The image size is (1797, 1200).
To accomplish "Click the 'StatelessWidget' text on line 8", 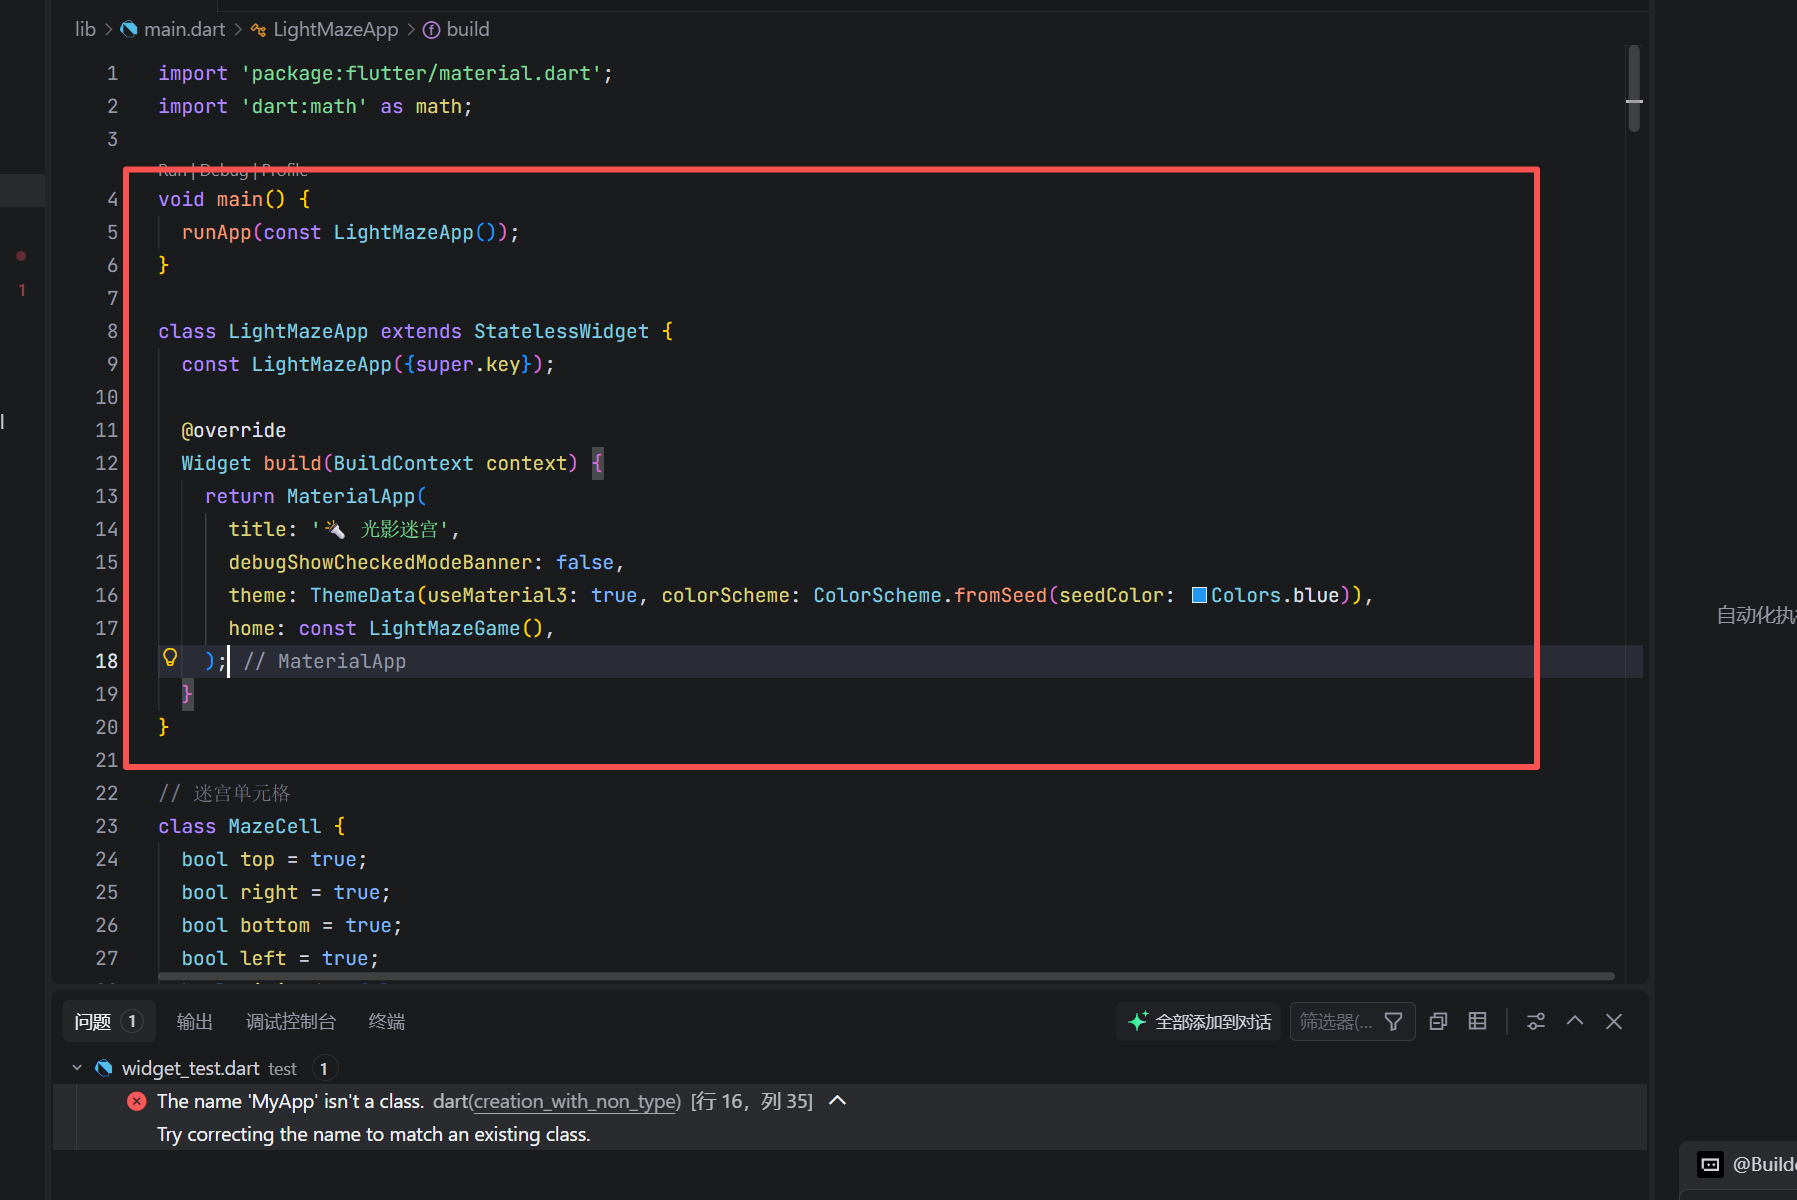I will pyautogui.click(x=561, y=331).
